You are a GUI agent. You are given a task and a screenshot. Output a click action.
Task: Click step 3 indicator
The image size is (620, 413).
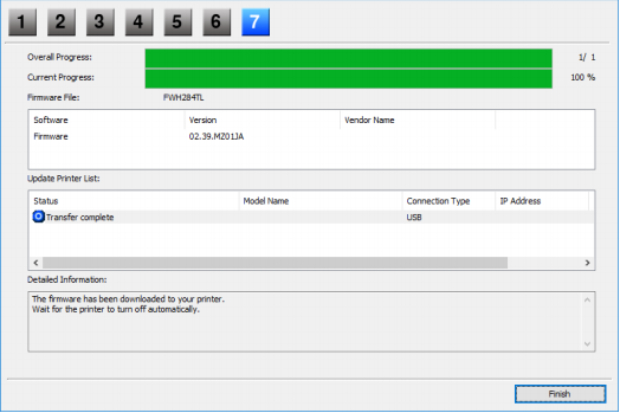pos(100,22)
